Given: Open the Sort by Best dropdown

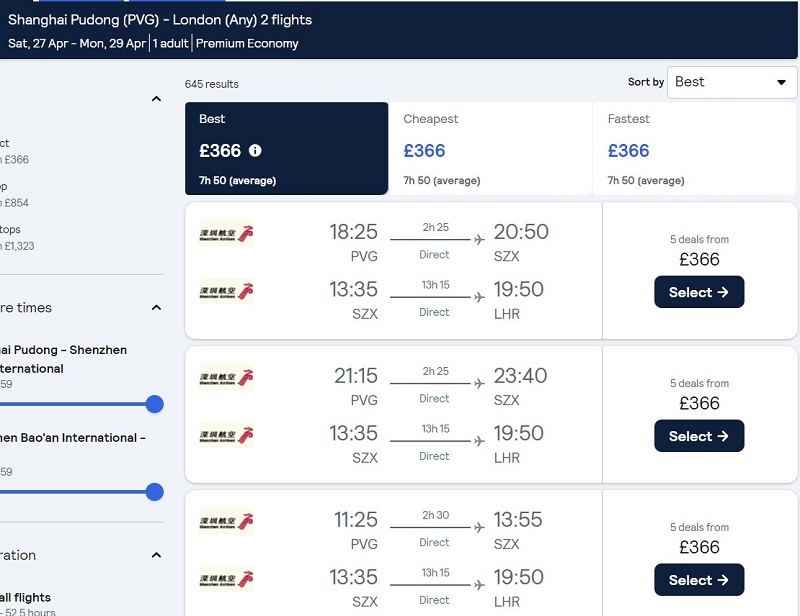Looking at the screenshot, I should tap(732, 82).
